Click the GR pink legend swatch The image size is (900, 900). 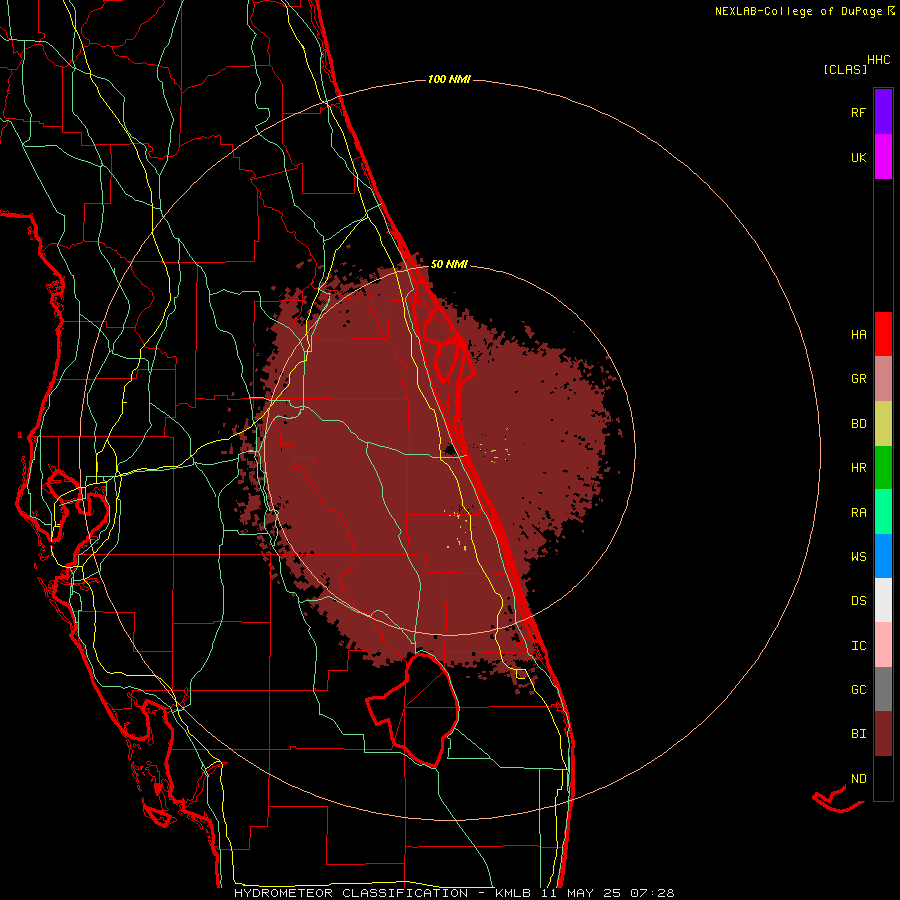pyautogui.click(x=883, y=379)
